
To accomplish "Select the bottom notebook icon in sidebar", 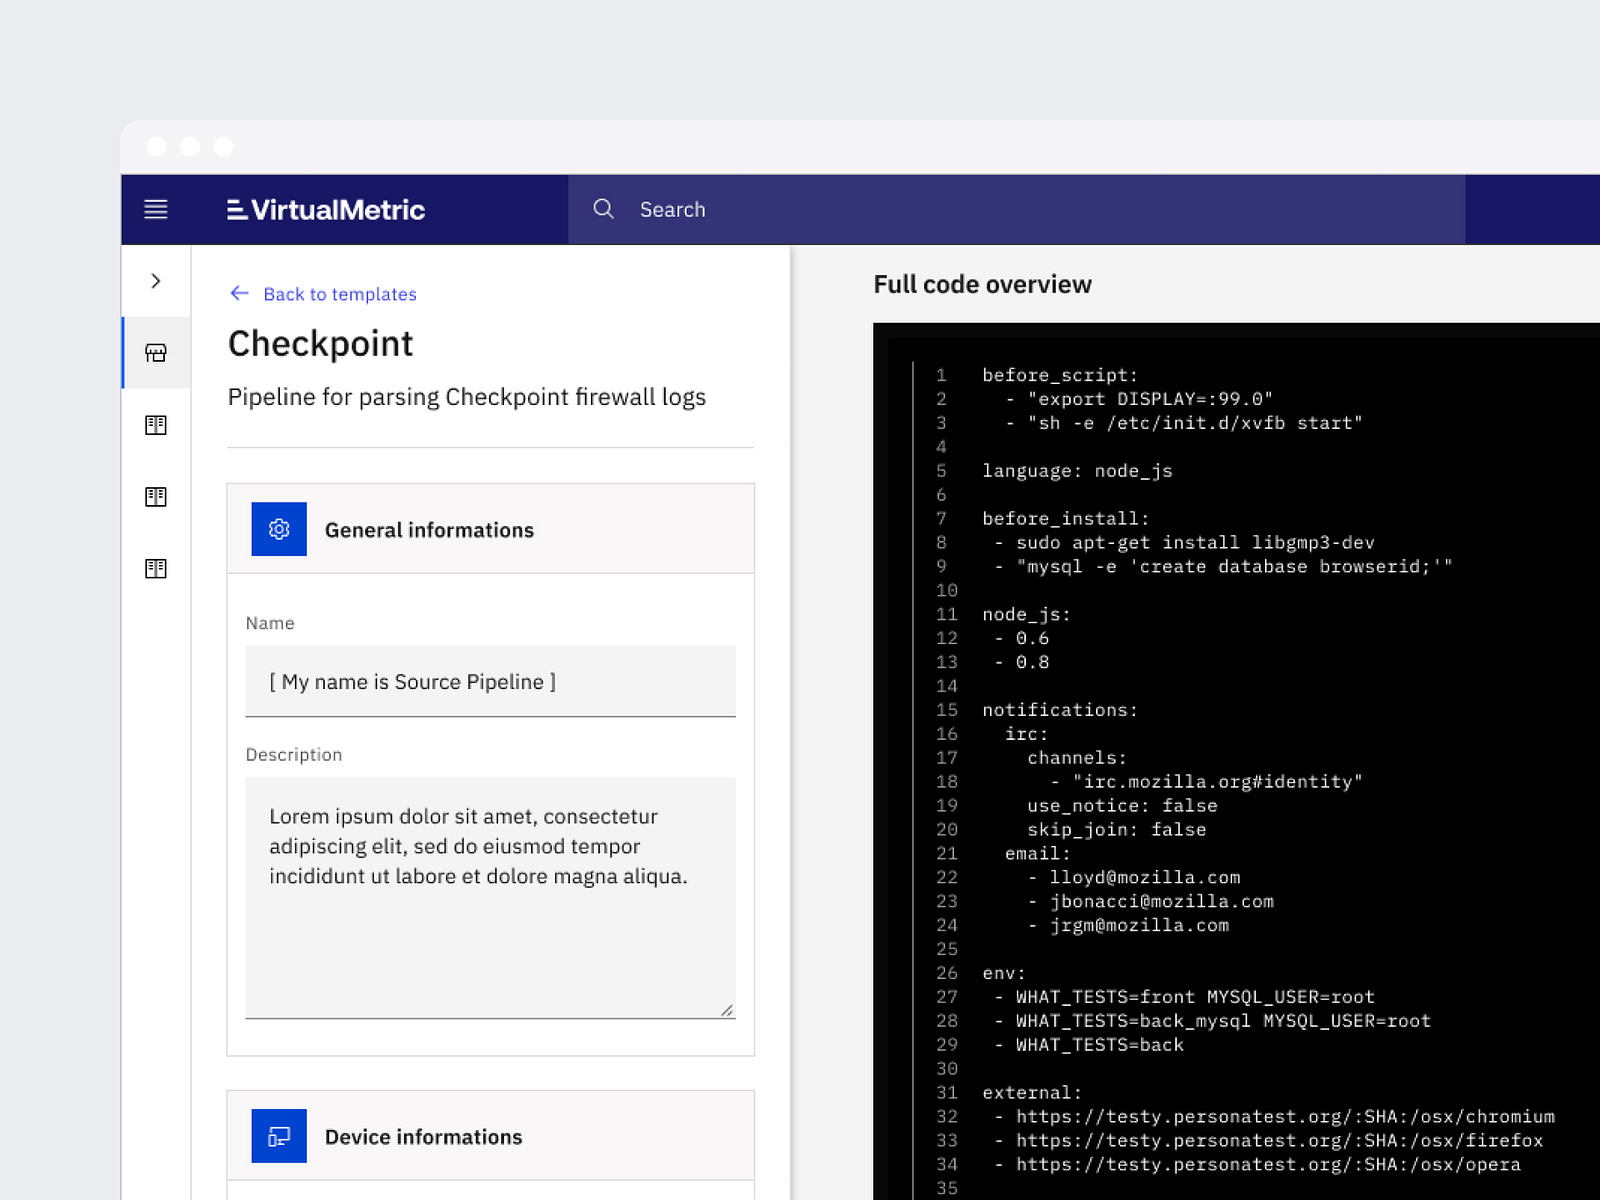I will click(156, 569).
